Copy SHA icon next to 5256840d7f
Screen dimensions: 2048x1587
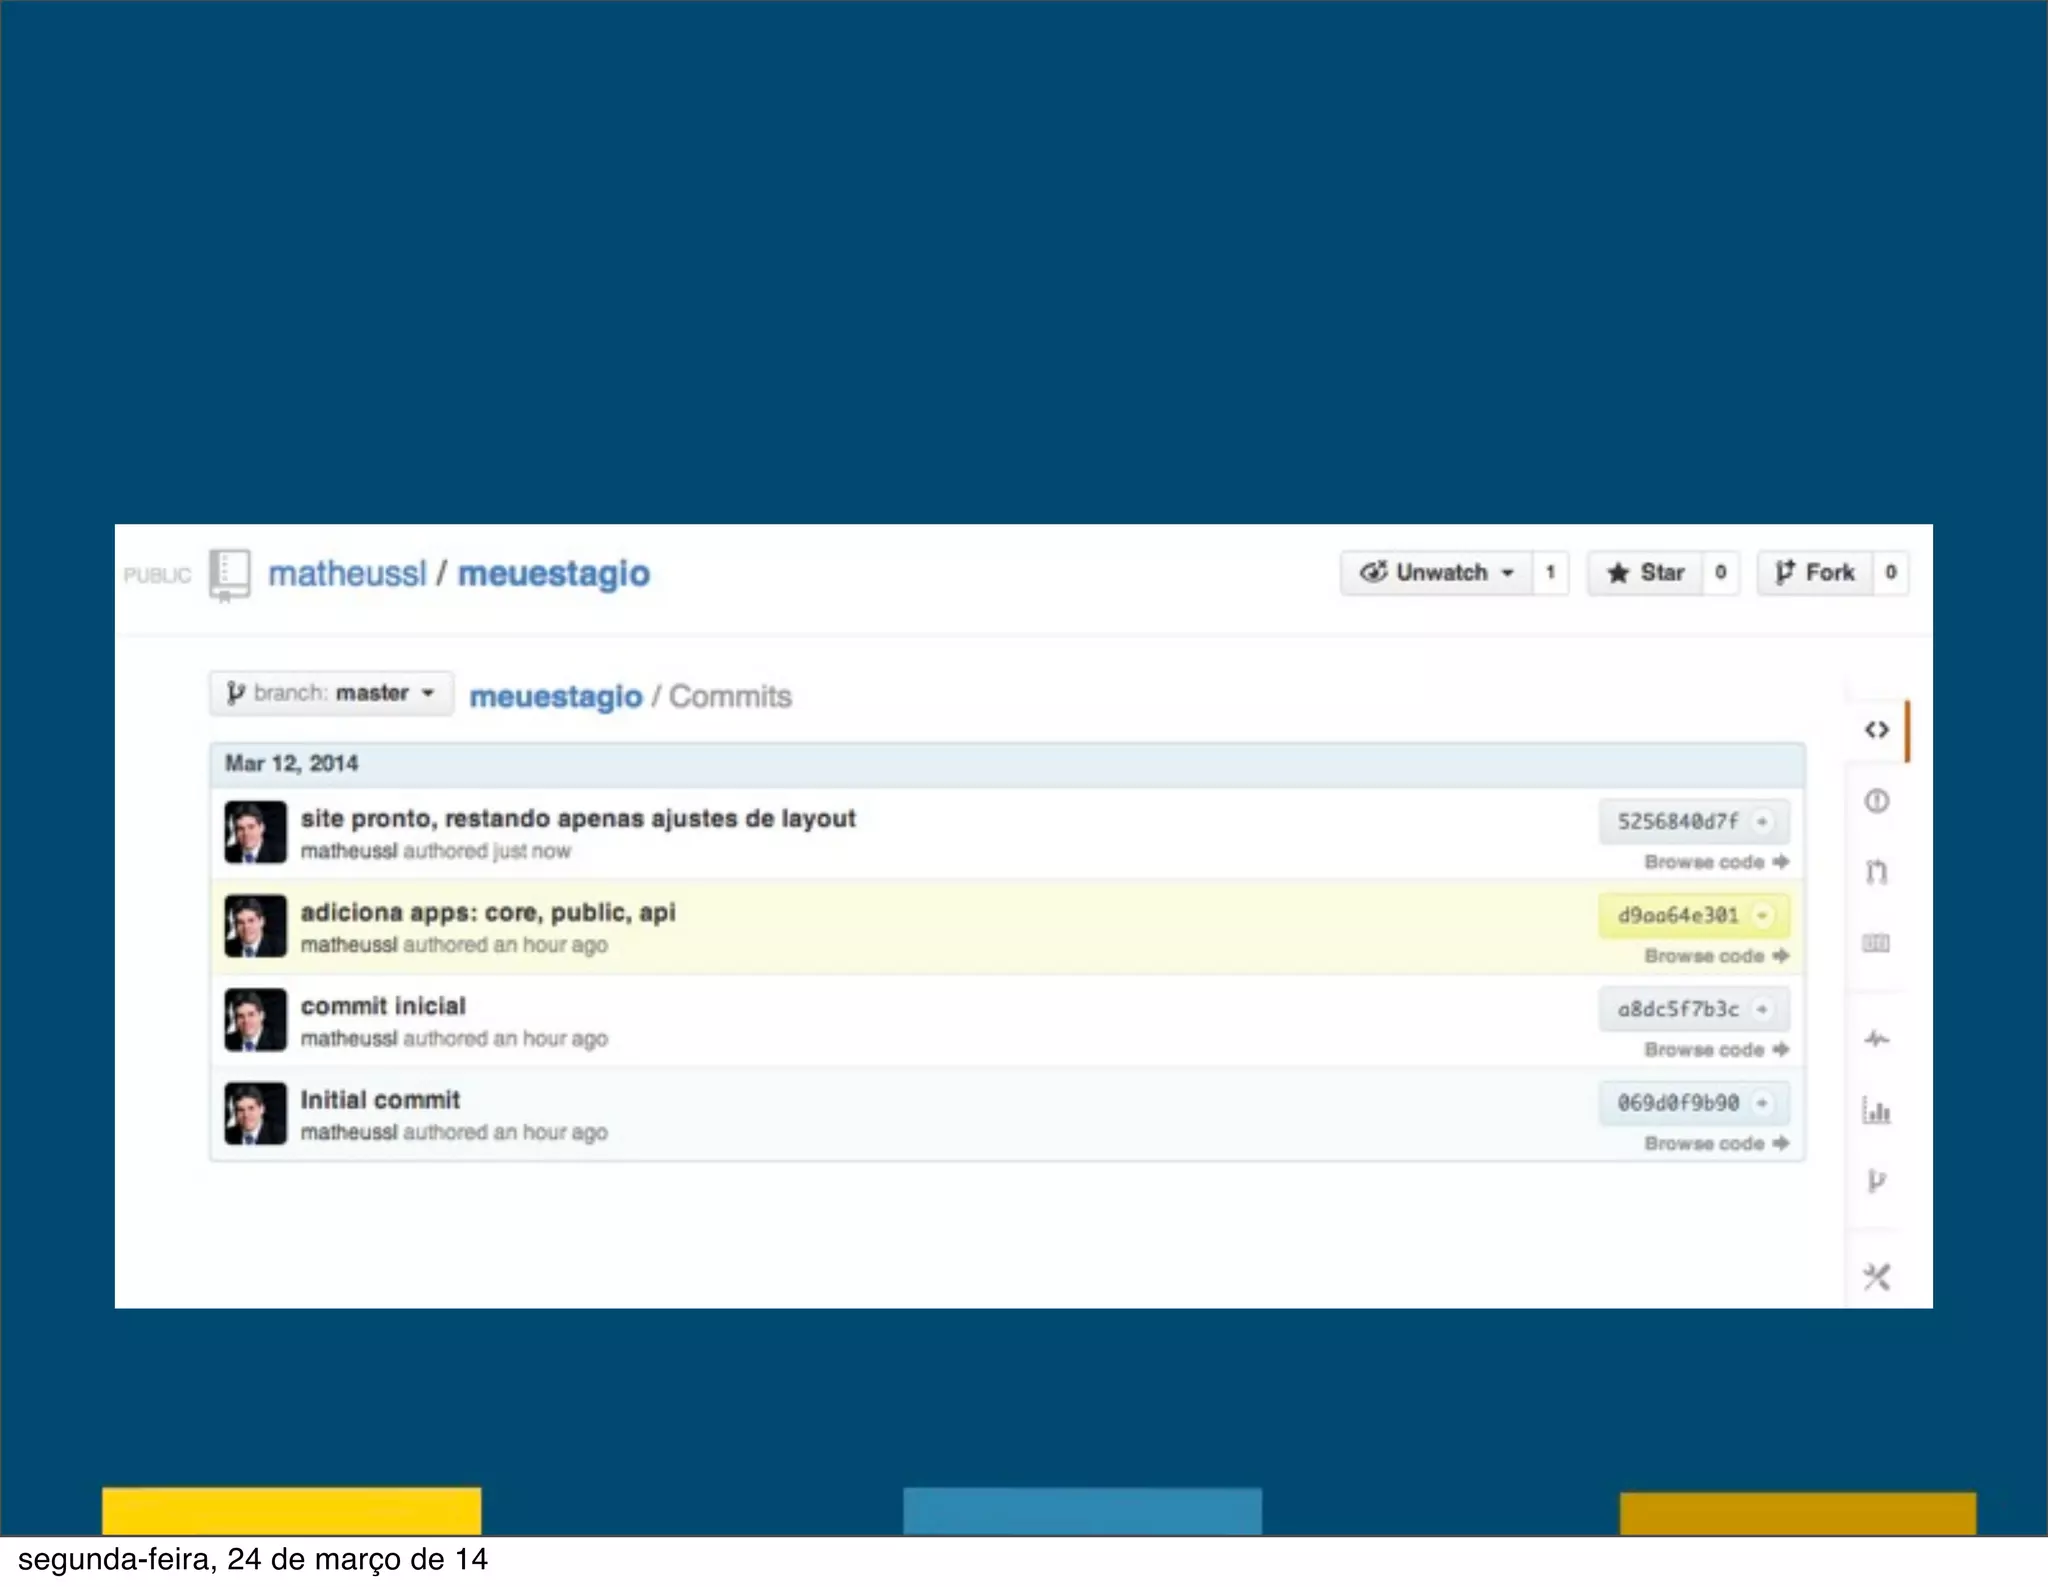1763,821
